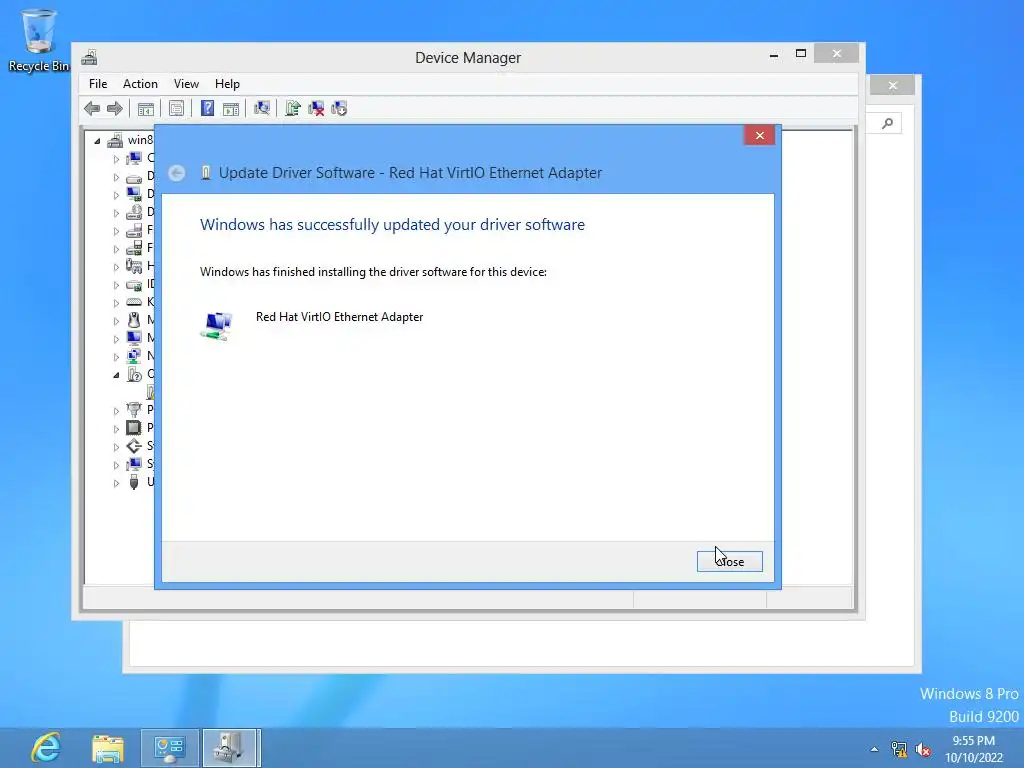The width and height of the screenshot is (1024, 768).
Task: Click the Uninstall device icon with red X
Action: 316,108
